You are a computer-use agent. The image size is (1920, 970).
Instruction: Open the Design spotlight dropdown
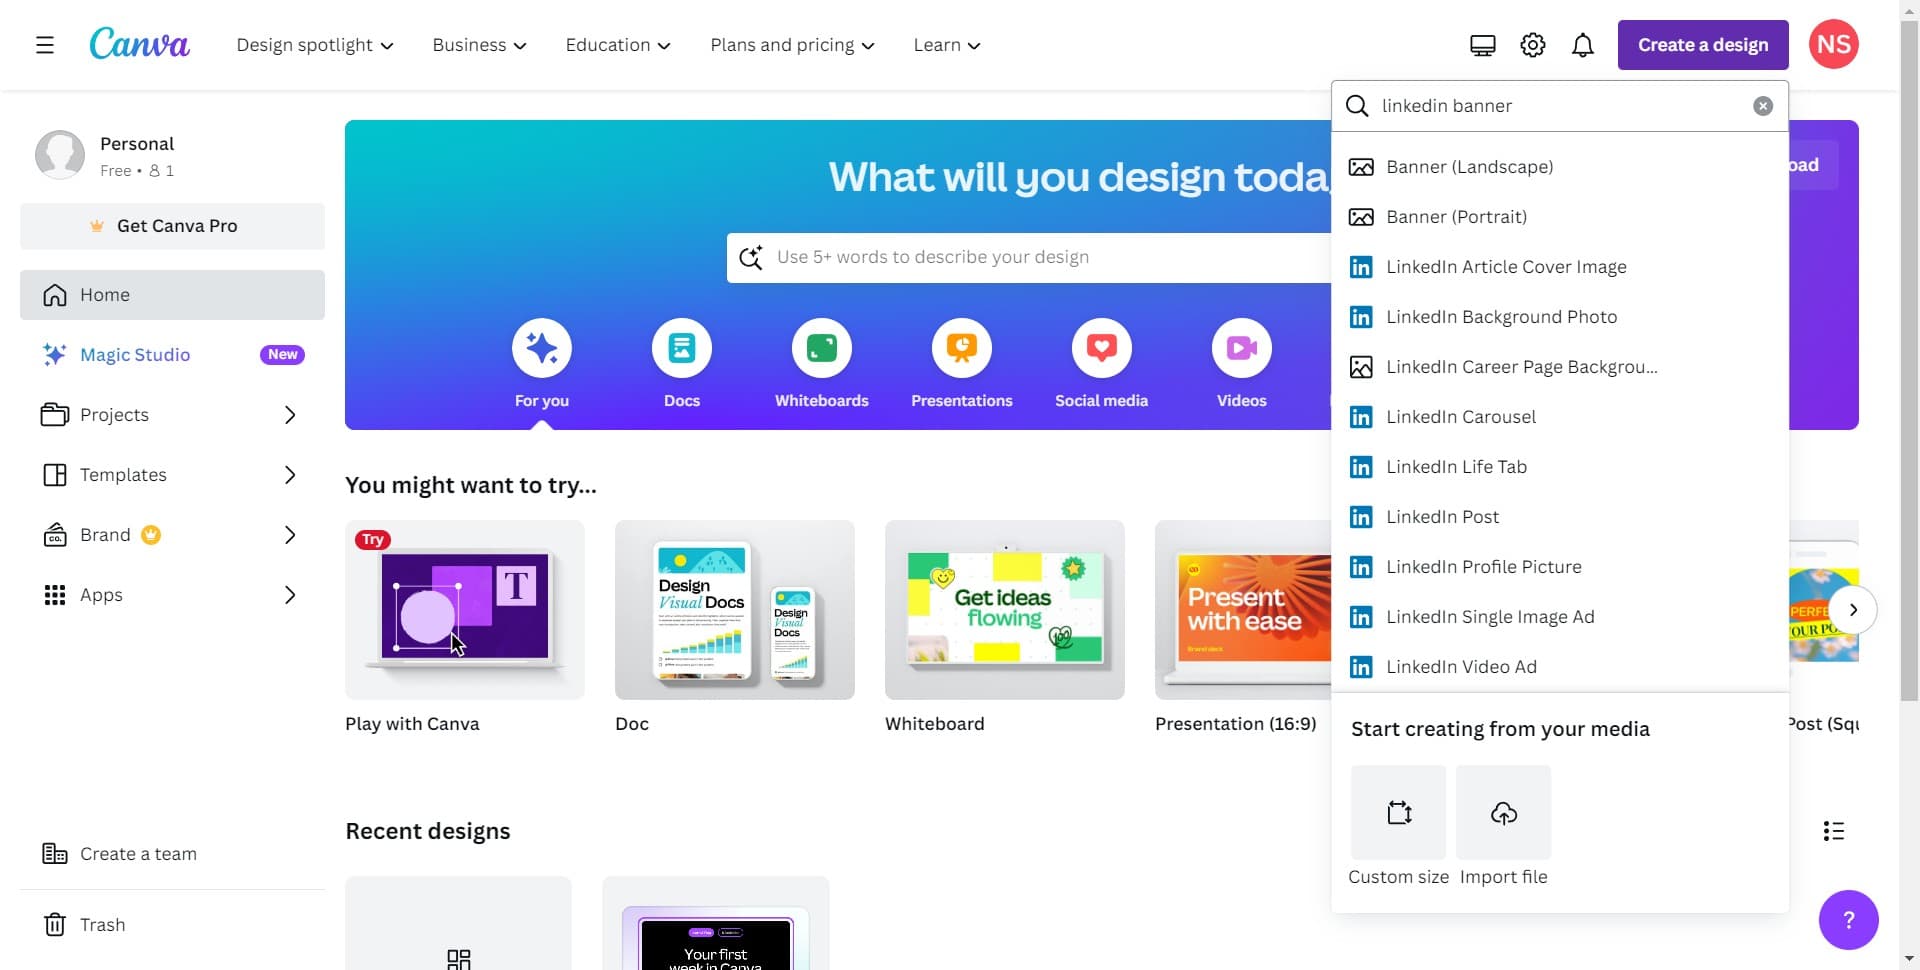[x=314, y=44]
